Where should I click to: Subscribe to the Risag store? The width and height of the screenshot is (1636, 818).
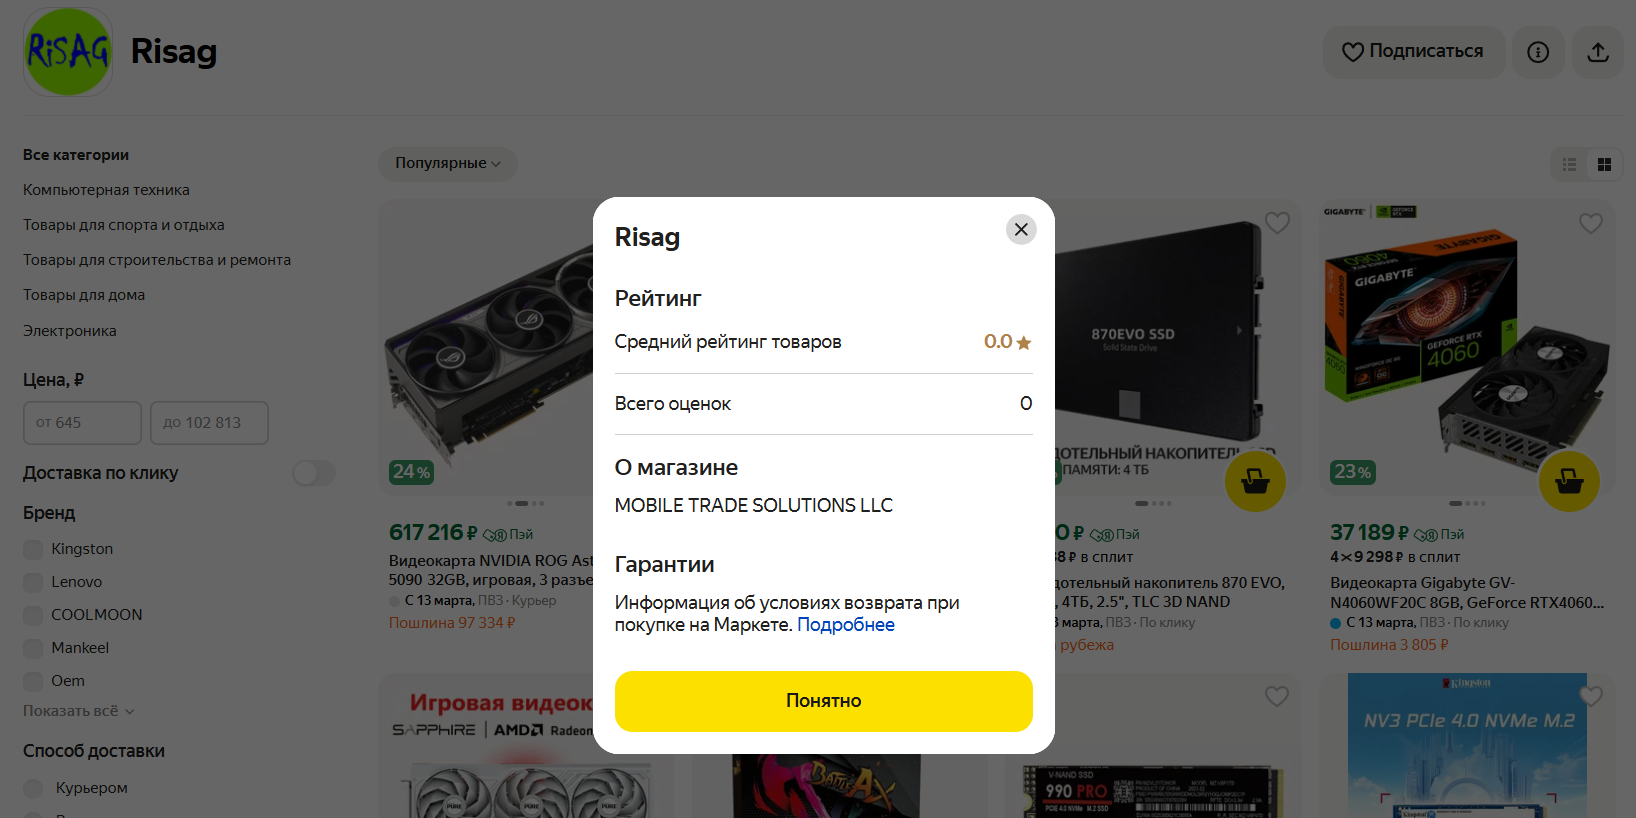coord(1413,52)
